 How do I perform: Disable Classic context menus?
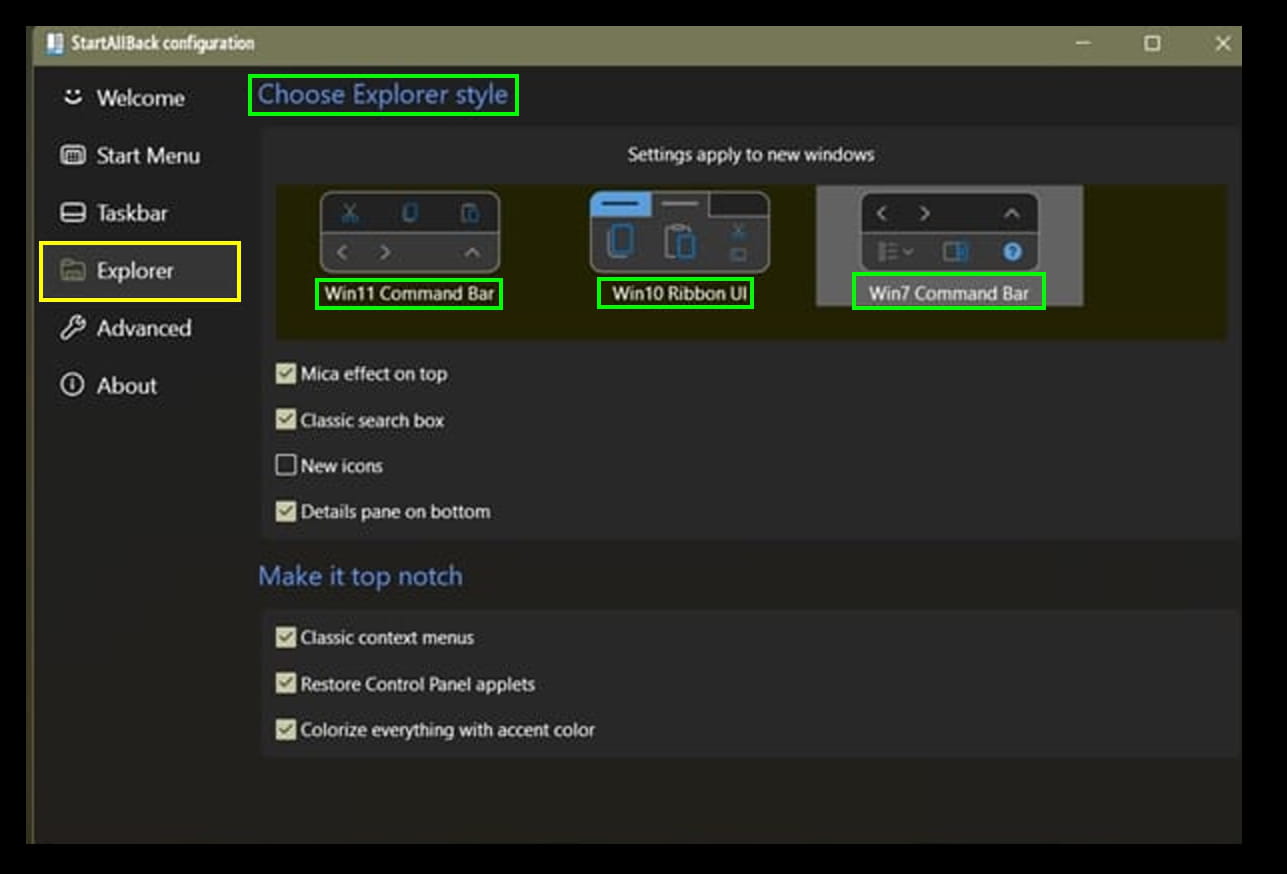286,638
